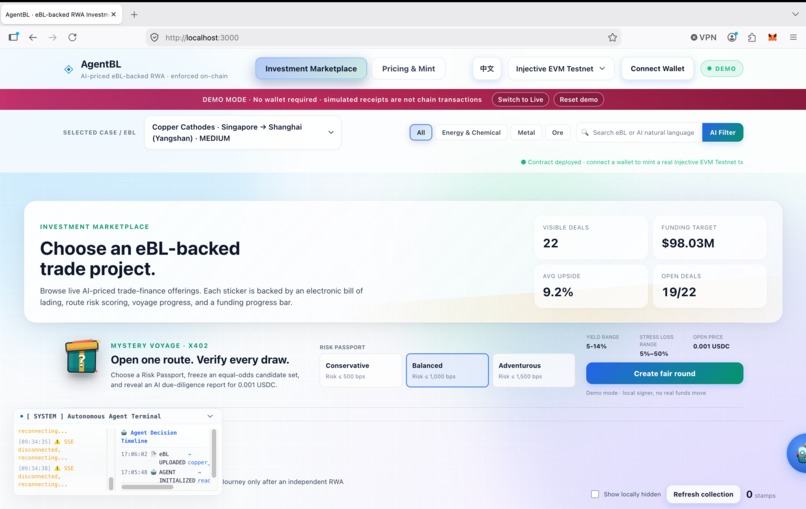Screen dimensions: 806x509
Task: Collapse the Autonomous Agent Terminal chevron
Action: (210, 416)
